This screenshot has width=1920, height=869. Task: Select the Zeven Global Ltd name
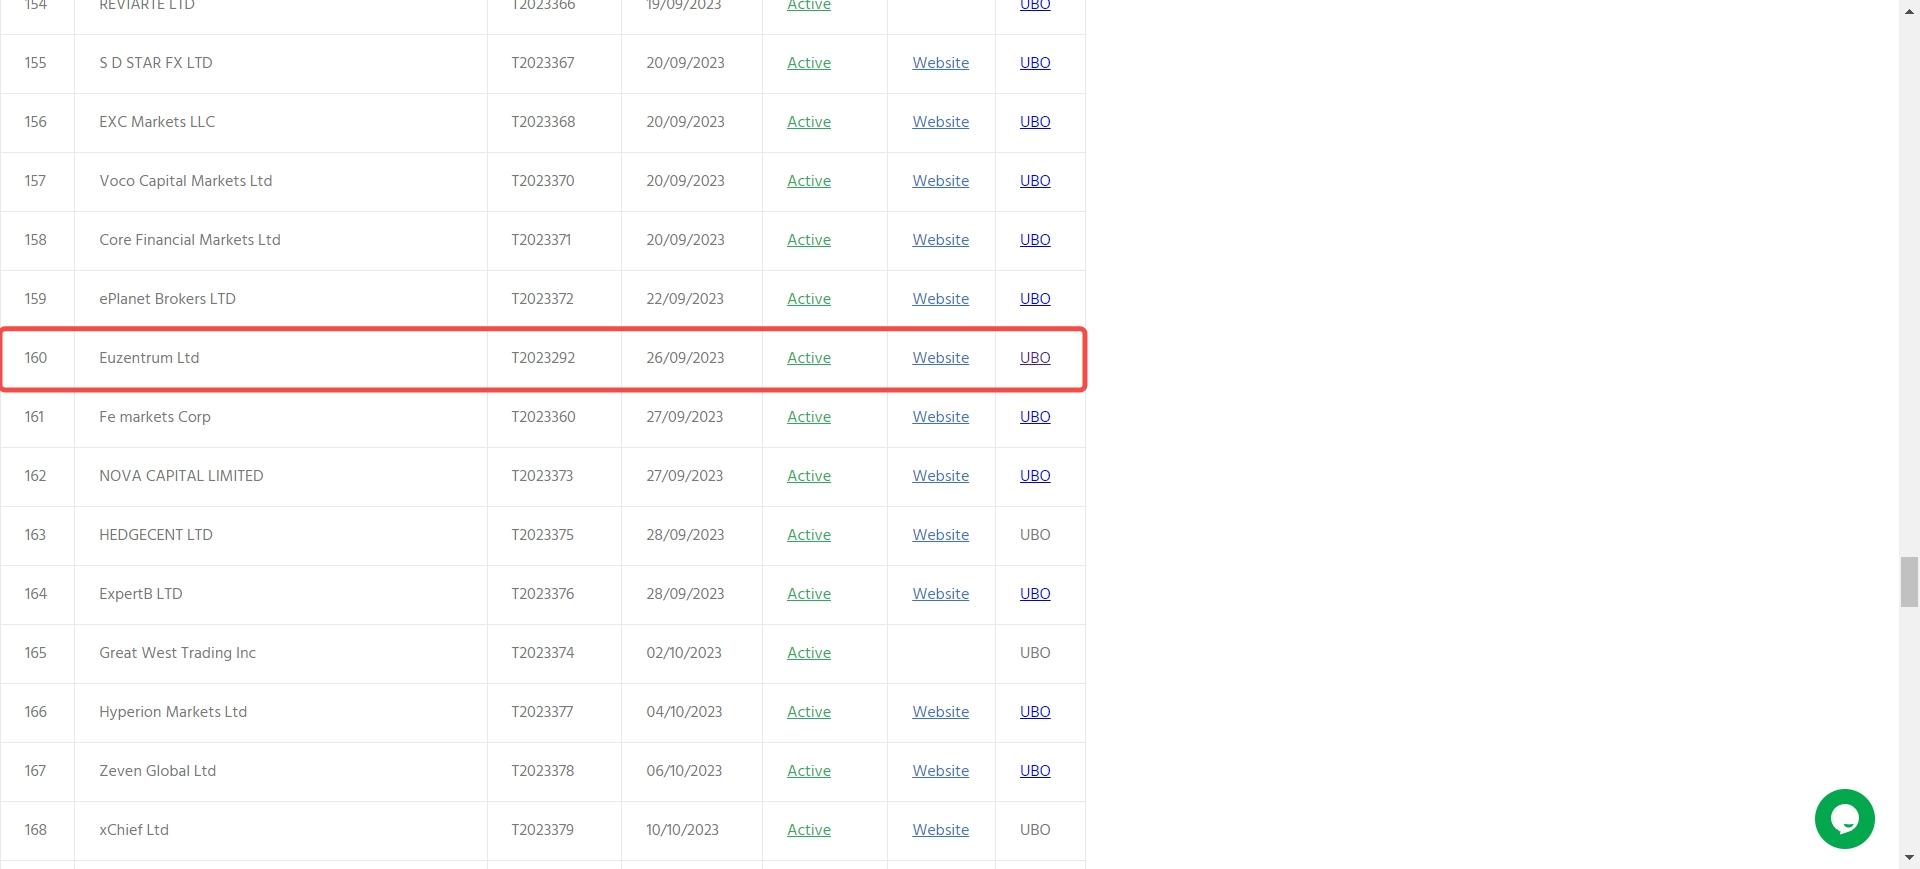[157, 771]
